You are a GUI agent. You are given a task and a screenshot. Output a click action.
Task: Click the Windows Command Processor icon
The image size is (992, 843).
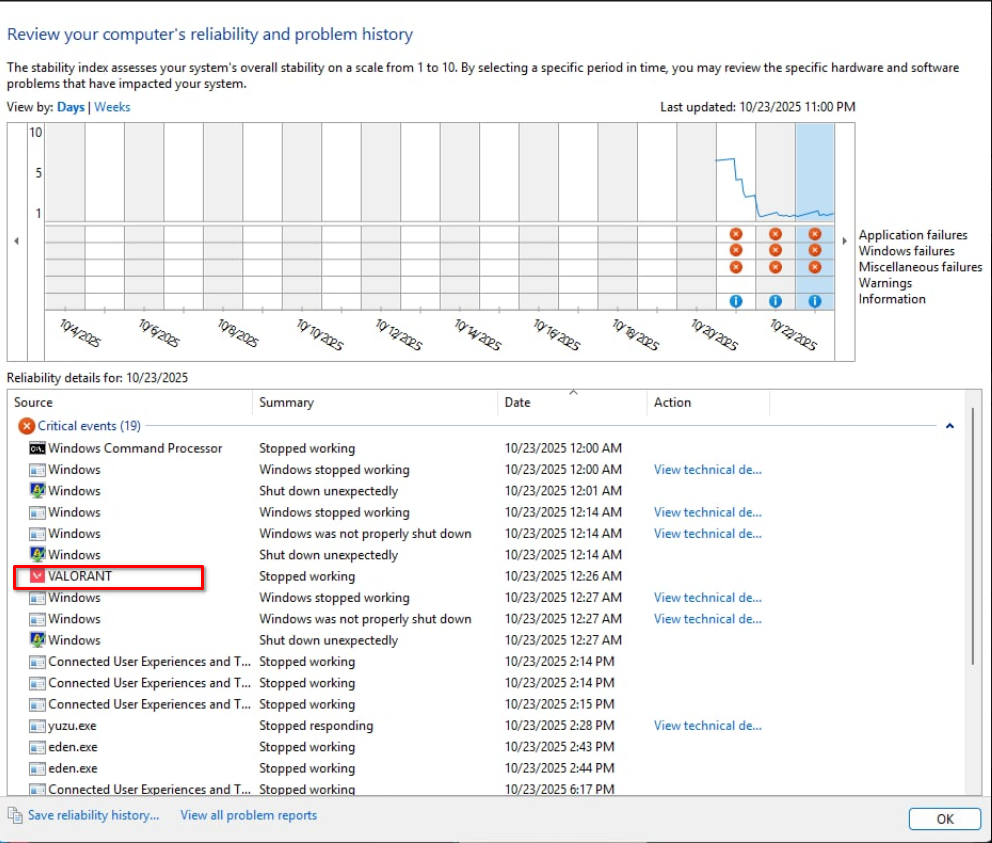[37, 448]
